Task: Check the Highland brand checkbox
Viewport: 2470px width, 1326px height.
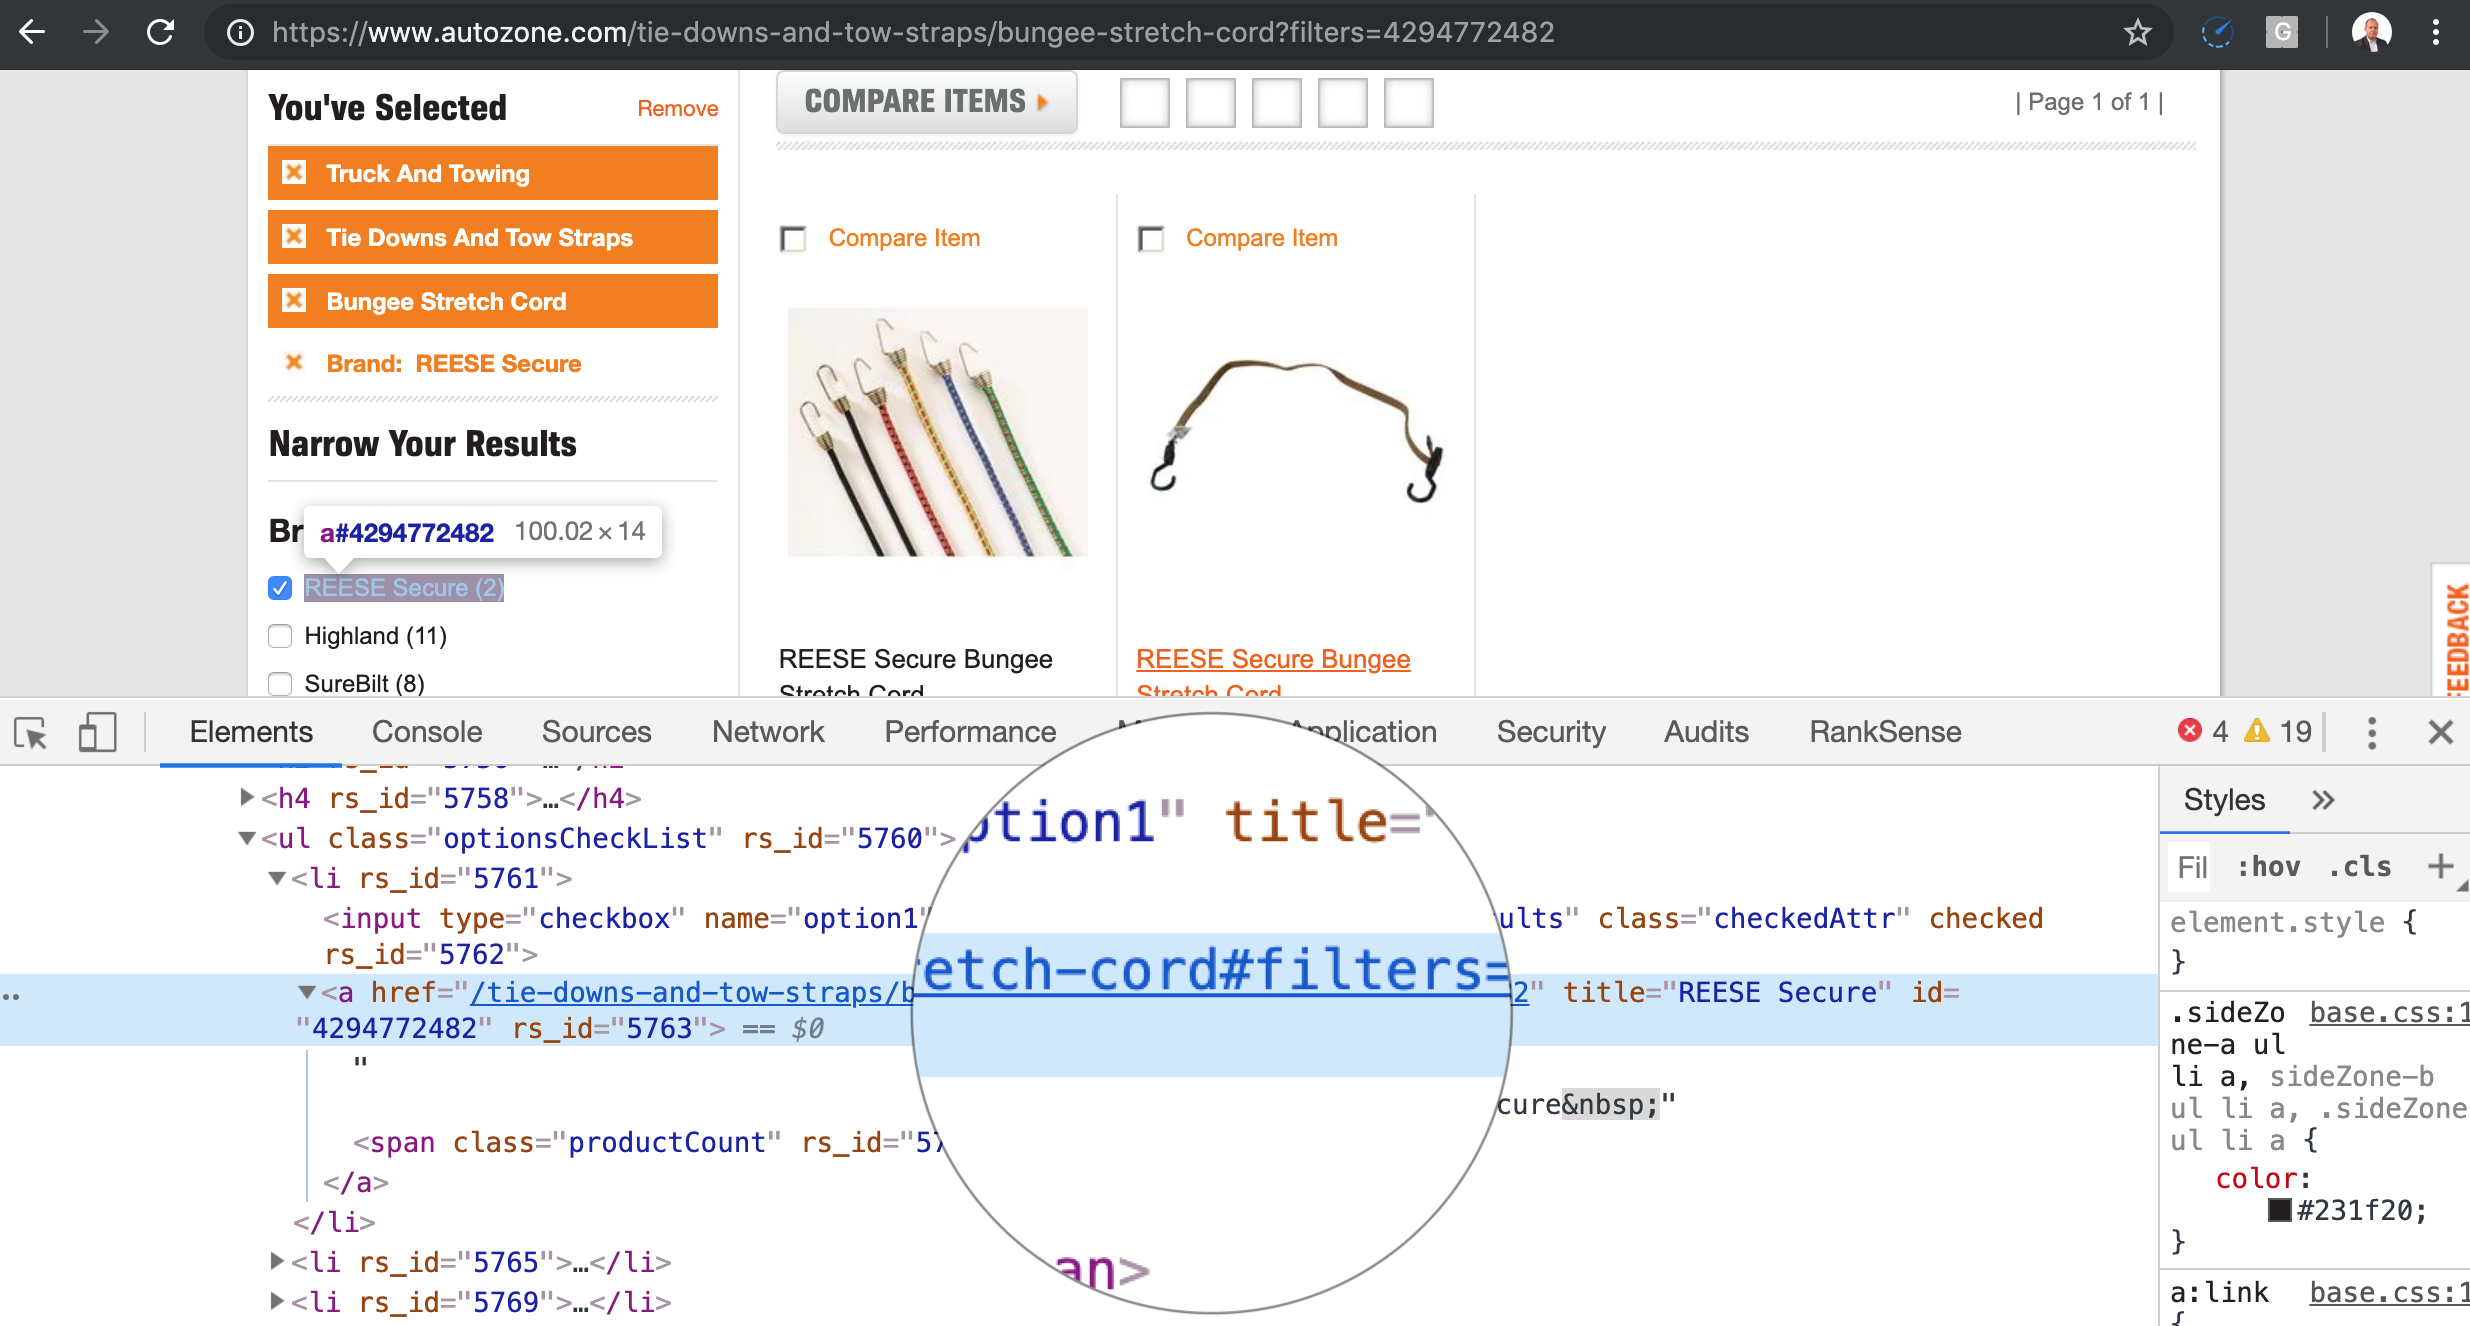Action: (280, 636)
